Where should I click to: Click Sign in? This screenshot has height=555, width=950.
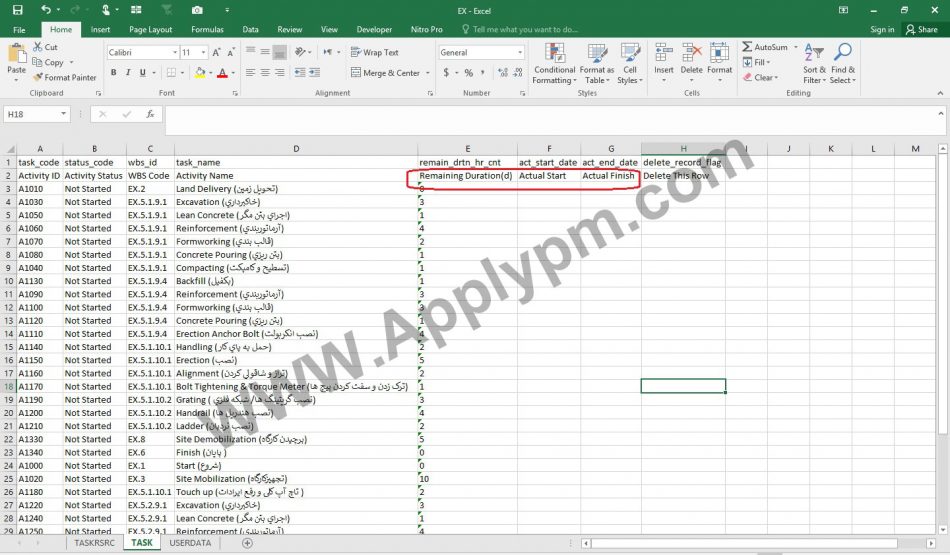click(882, 29)
